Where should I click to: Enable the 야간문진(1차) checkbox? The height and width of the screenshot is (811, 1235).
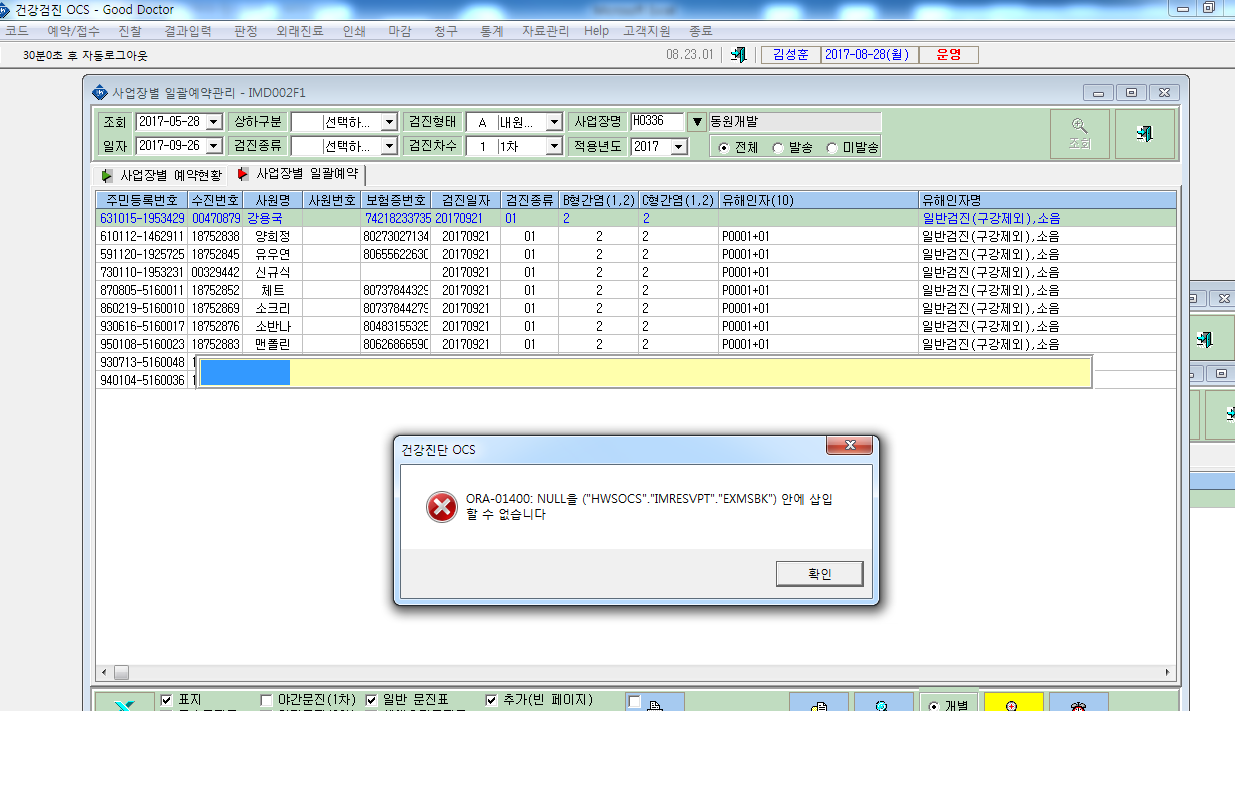click(267, 700)
